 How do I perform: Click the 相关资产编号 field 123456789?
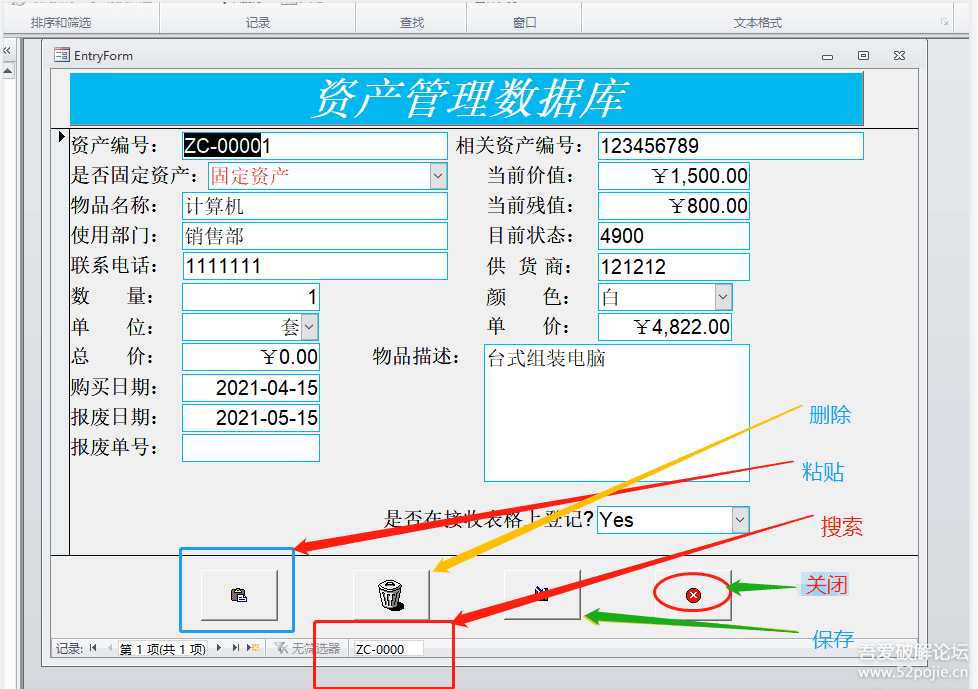[x=730, y=146]
